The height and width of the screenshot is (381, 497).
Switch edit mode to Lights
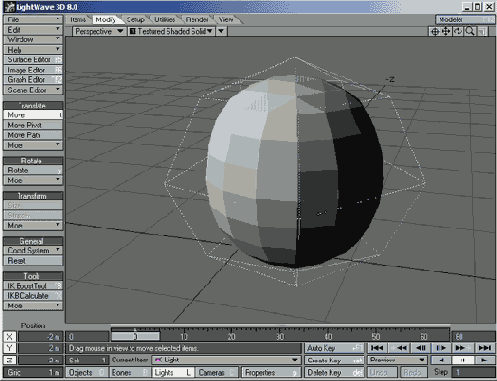tap(173, 372)
